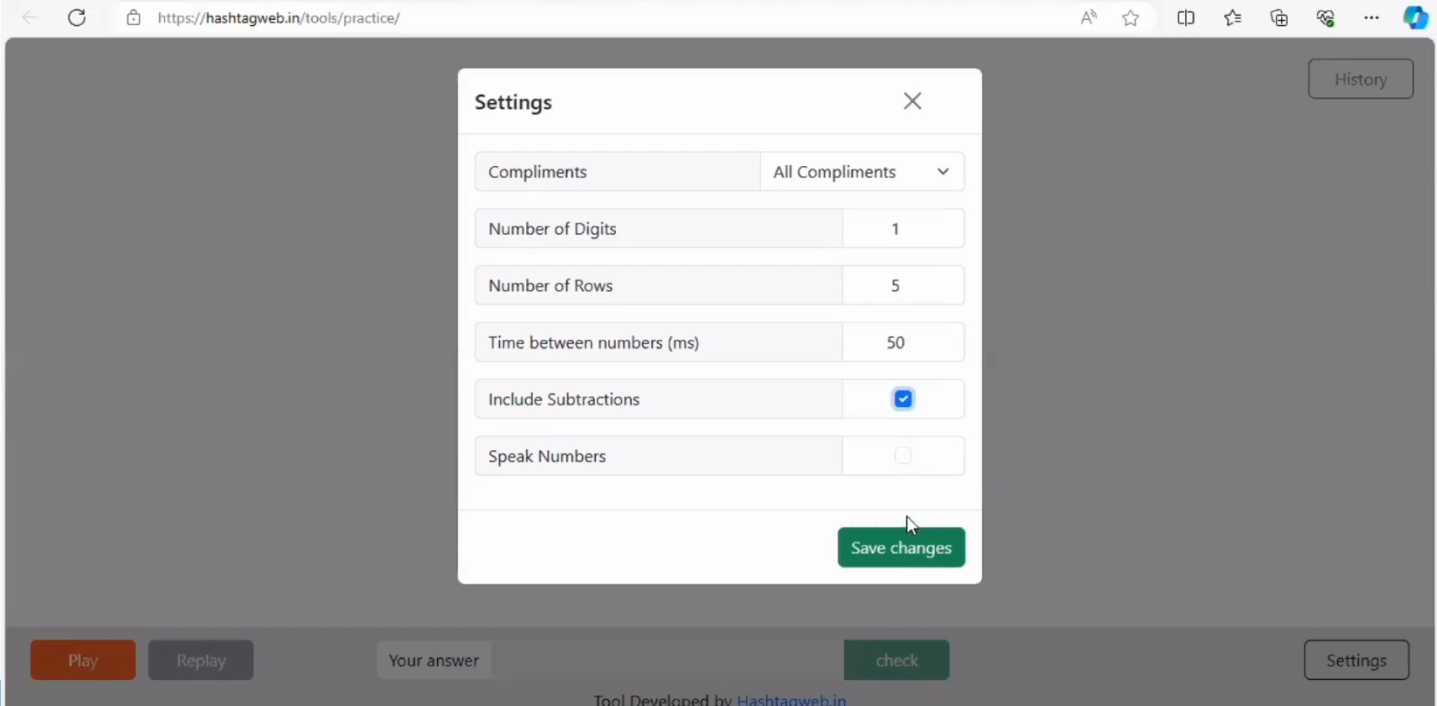
Task: Disable the Include Subtractions checkbox
Action: click(903, 398)
